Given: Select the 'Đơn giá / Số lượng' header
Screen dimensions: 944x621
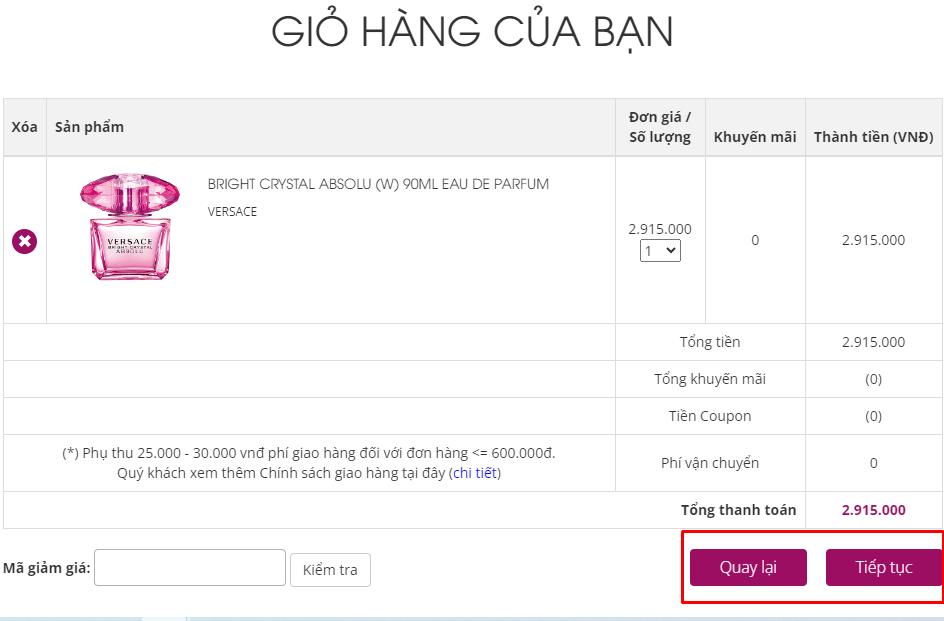Looking at the screenshot, I should [660, 127].
